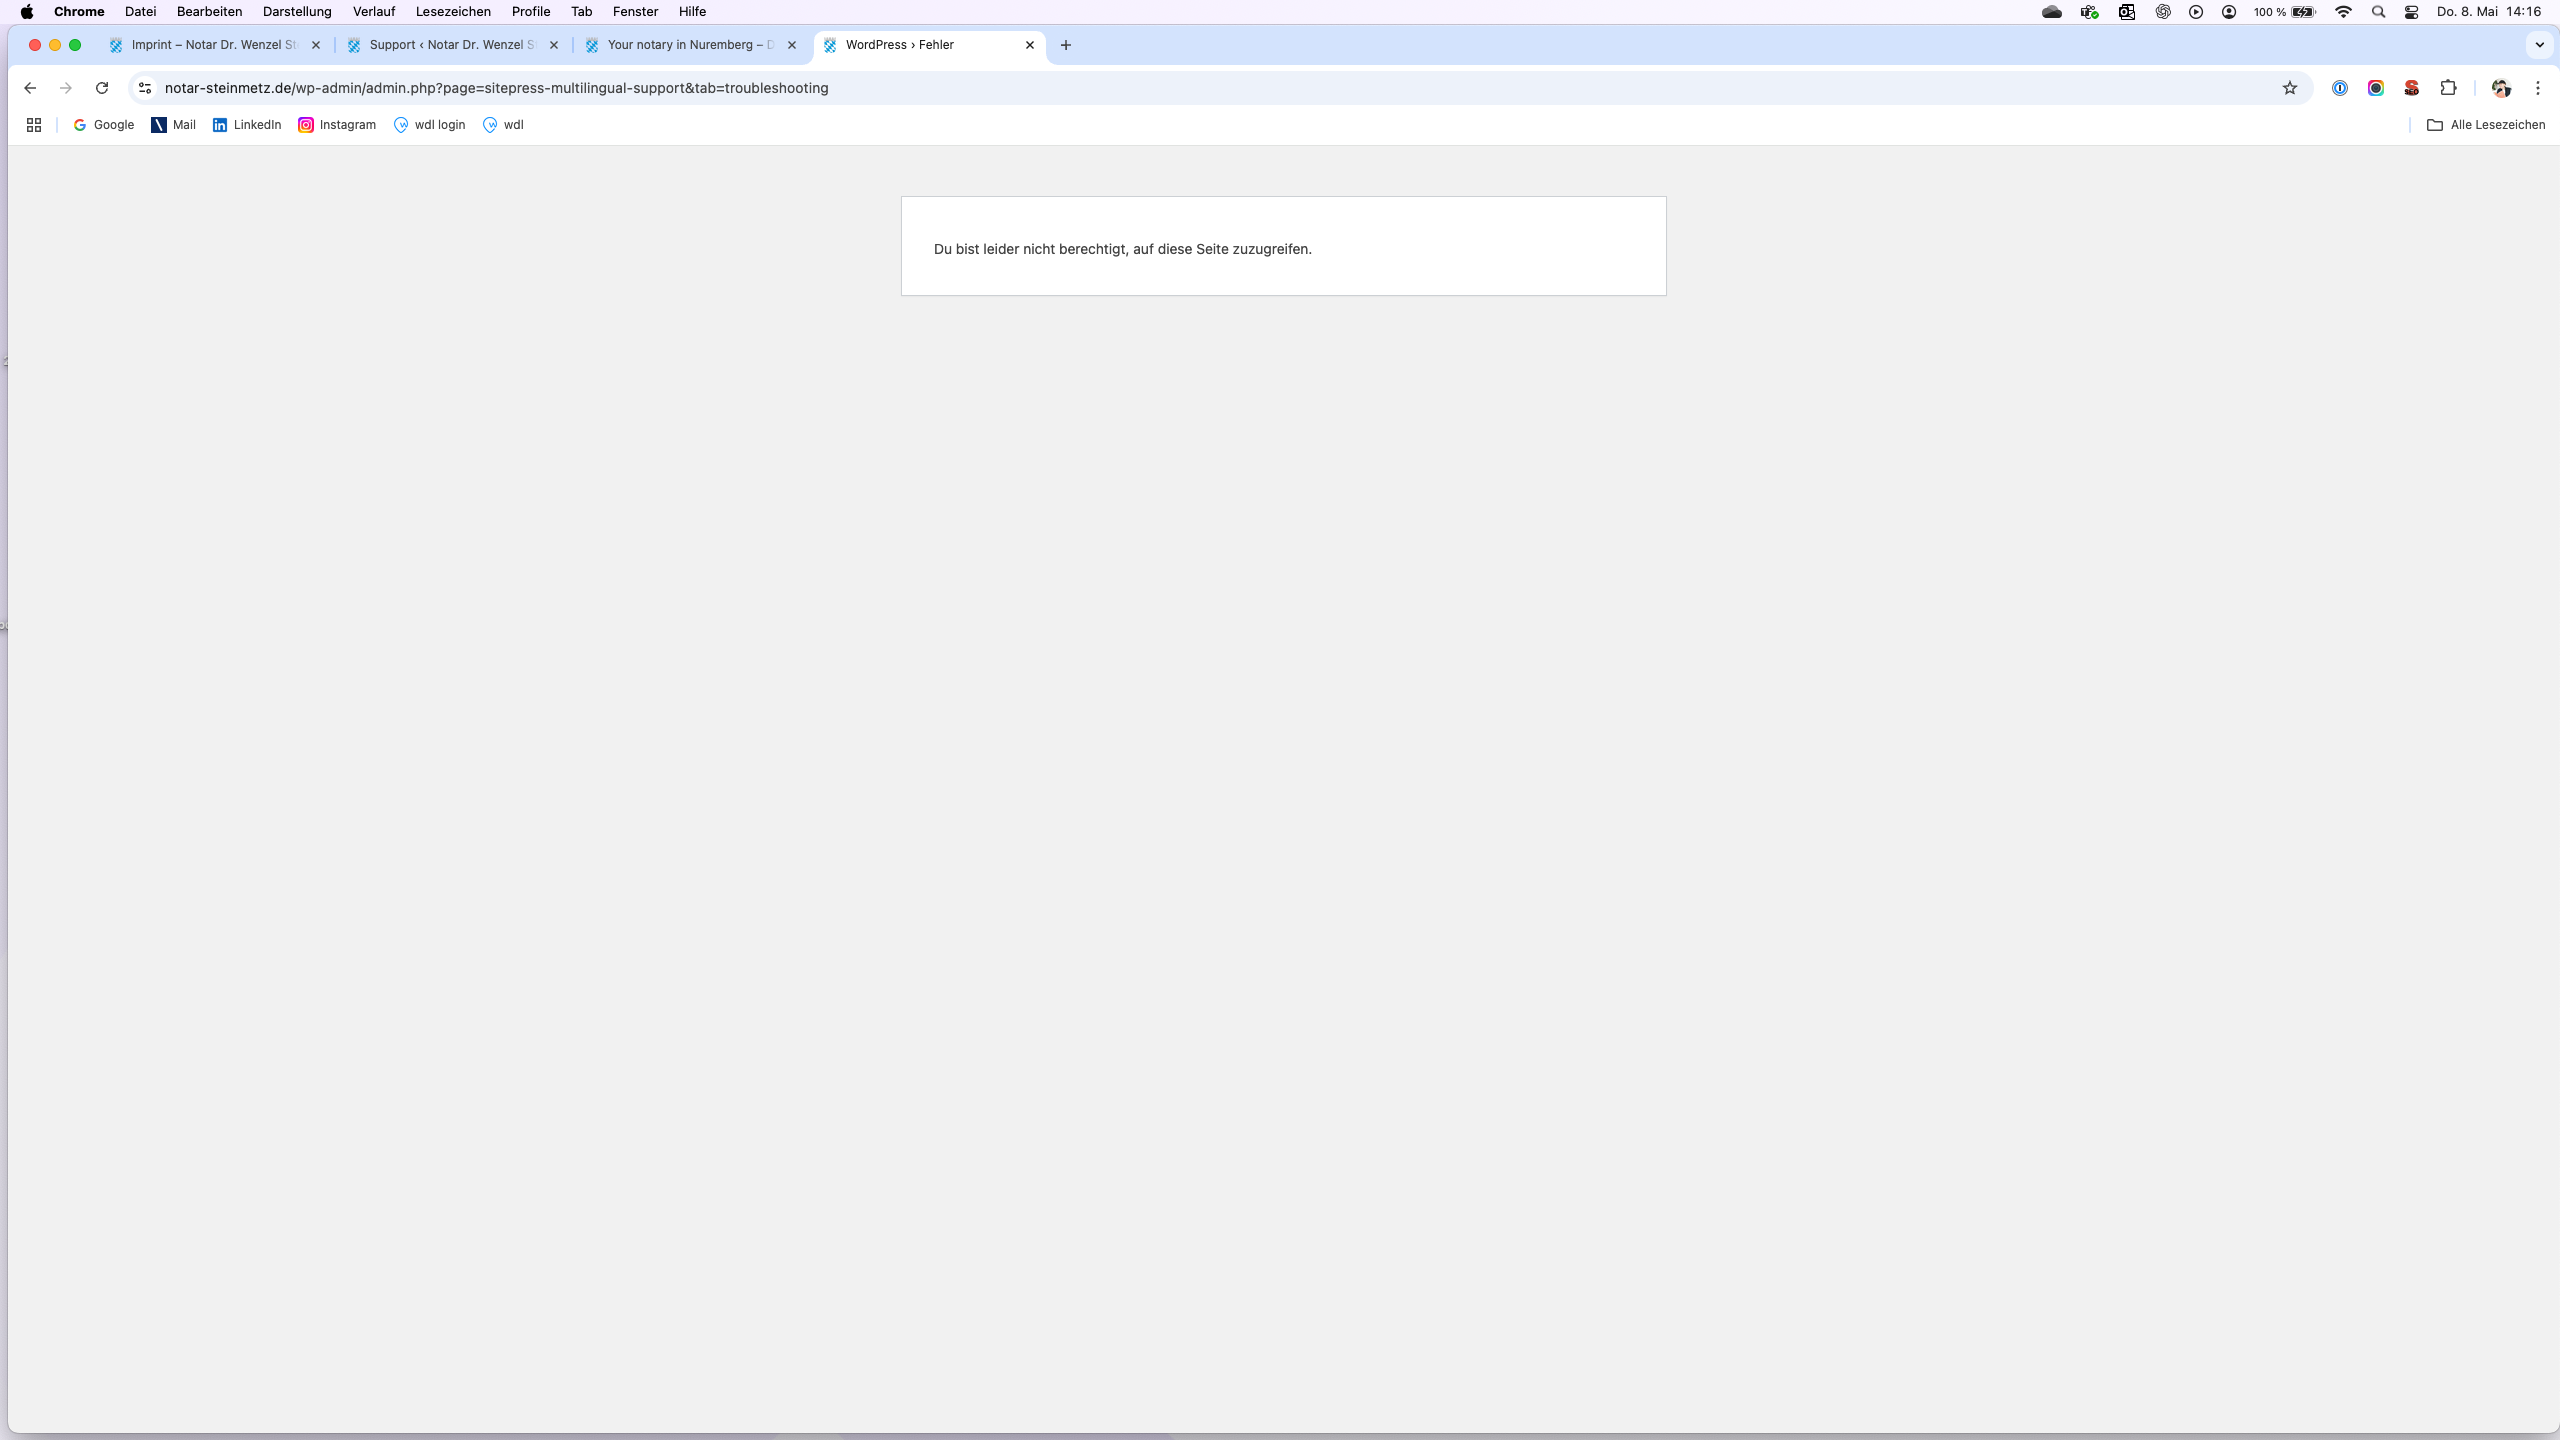Bookmark this page with star icon
This screenshot has height=1440, width=2560.
(2290, 88)
